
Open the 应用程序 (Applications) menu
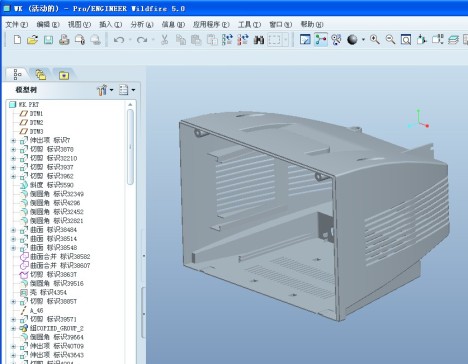point(211,24)
